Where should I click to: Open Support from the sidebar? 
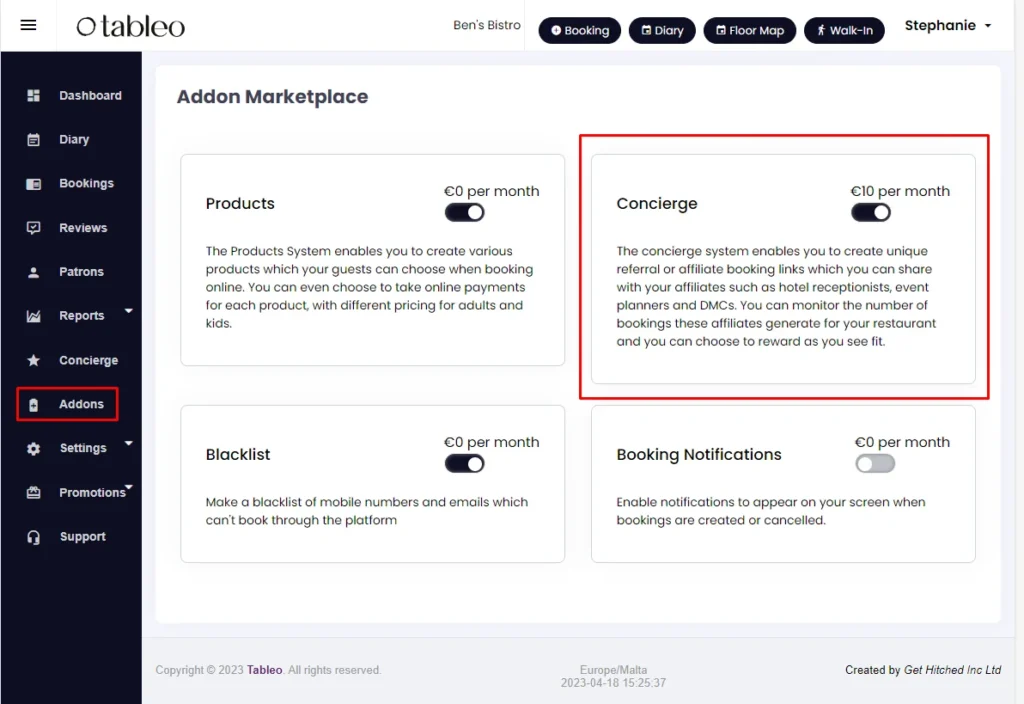82,537
